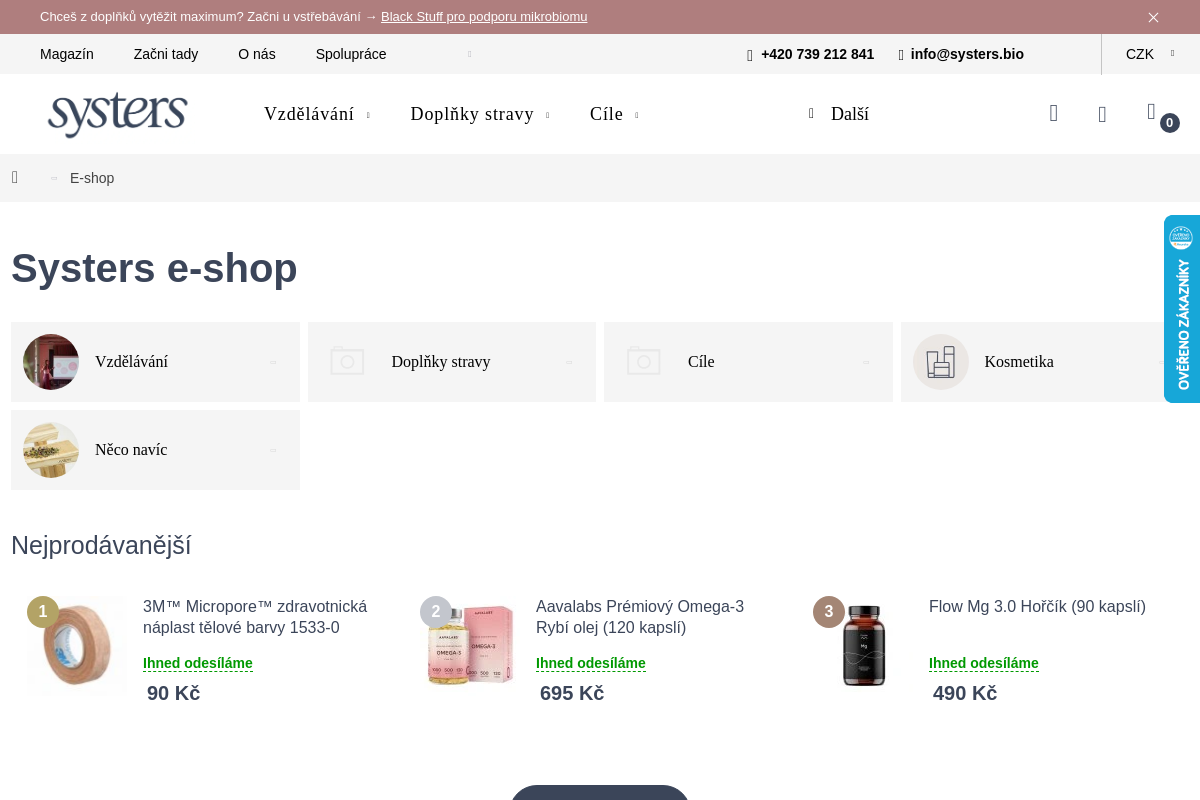Expand the CZK currency dropdown
1200x800 pixels.
click(x=1150, y=54)
